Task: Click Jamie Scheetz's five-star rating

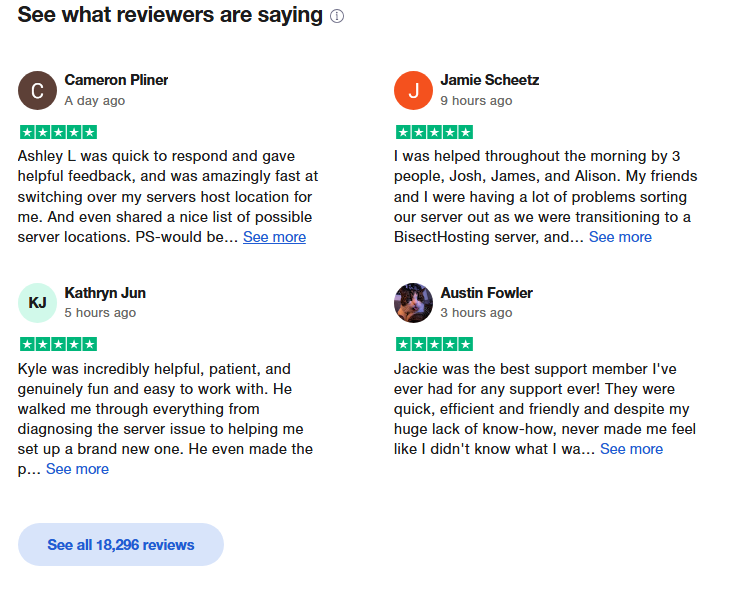Action: point(434,132)
